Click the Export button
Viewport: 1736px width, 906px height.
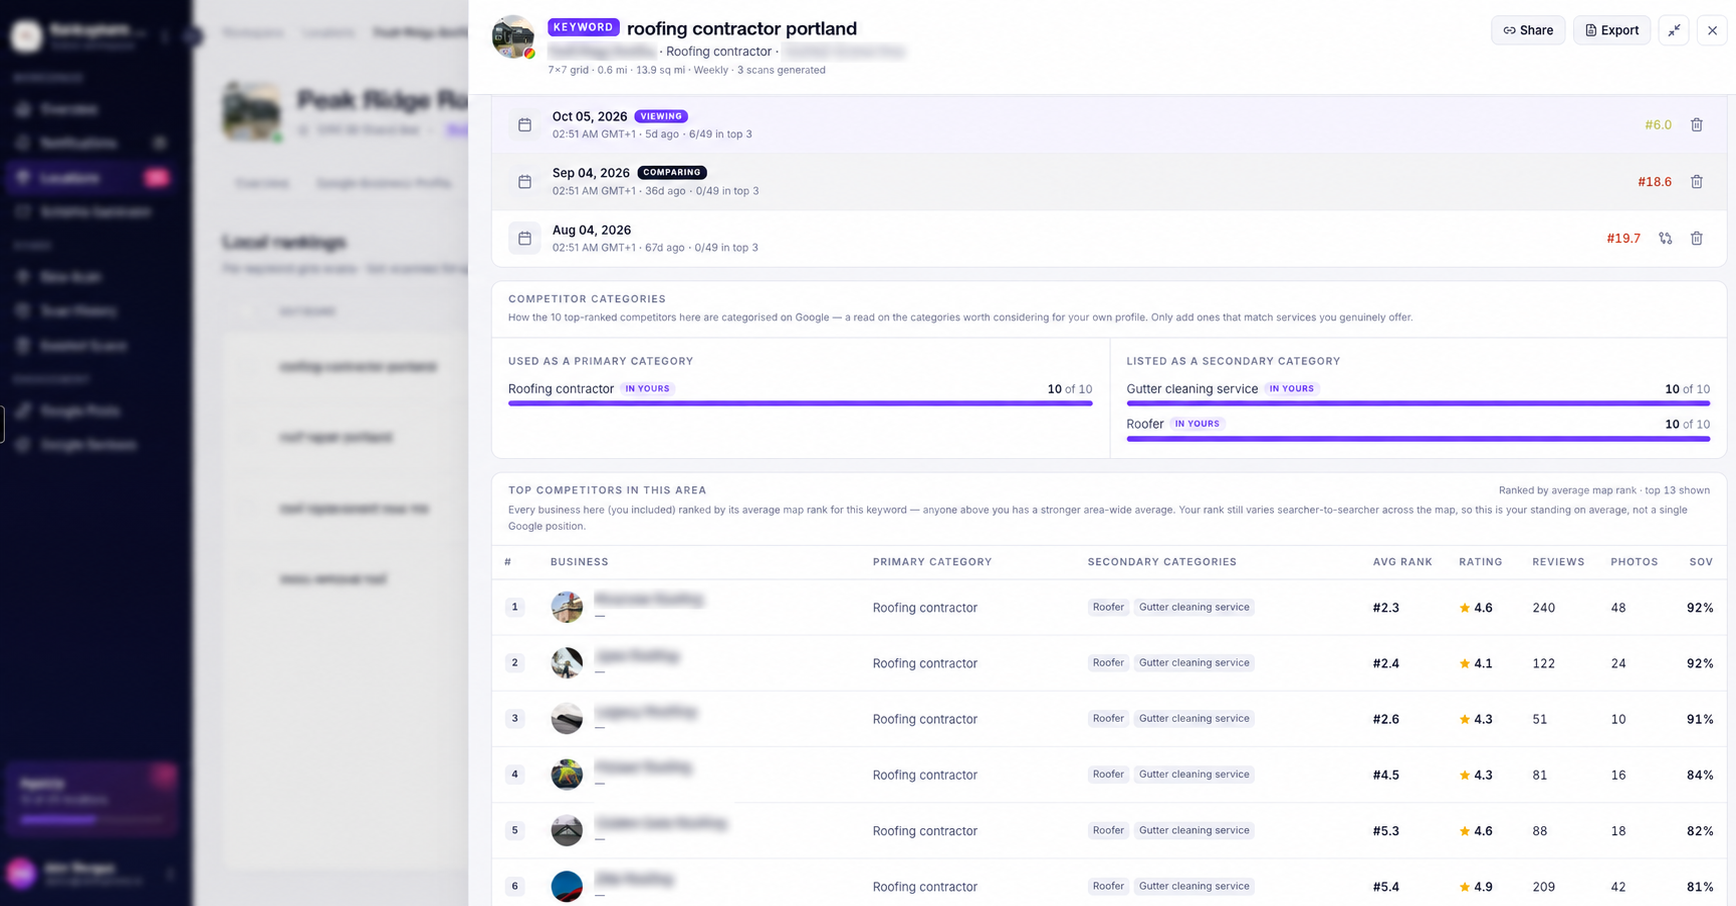1611,30
